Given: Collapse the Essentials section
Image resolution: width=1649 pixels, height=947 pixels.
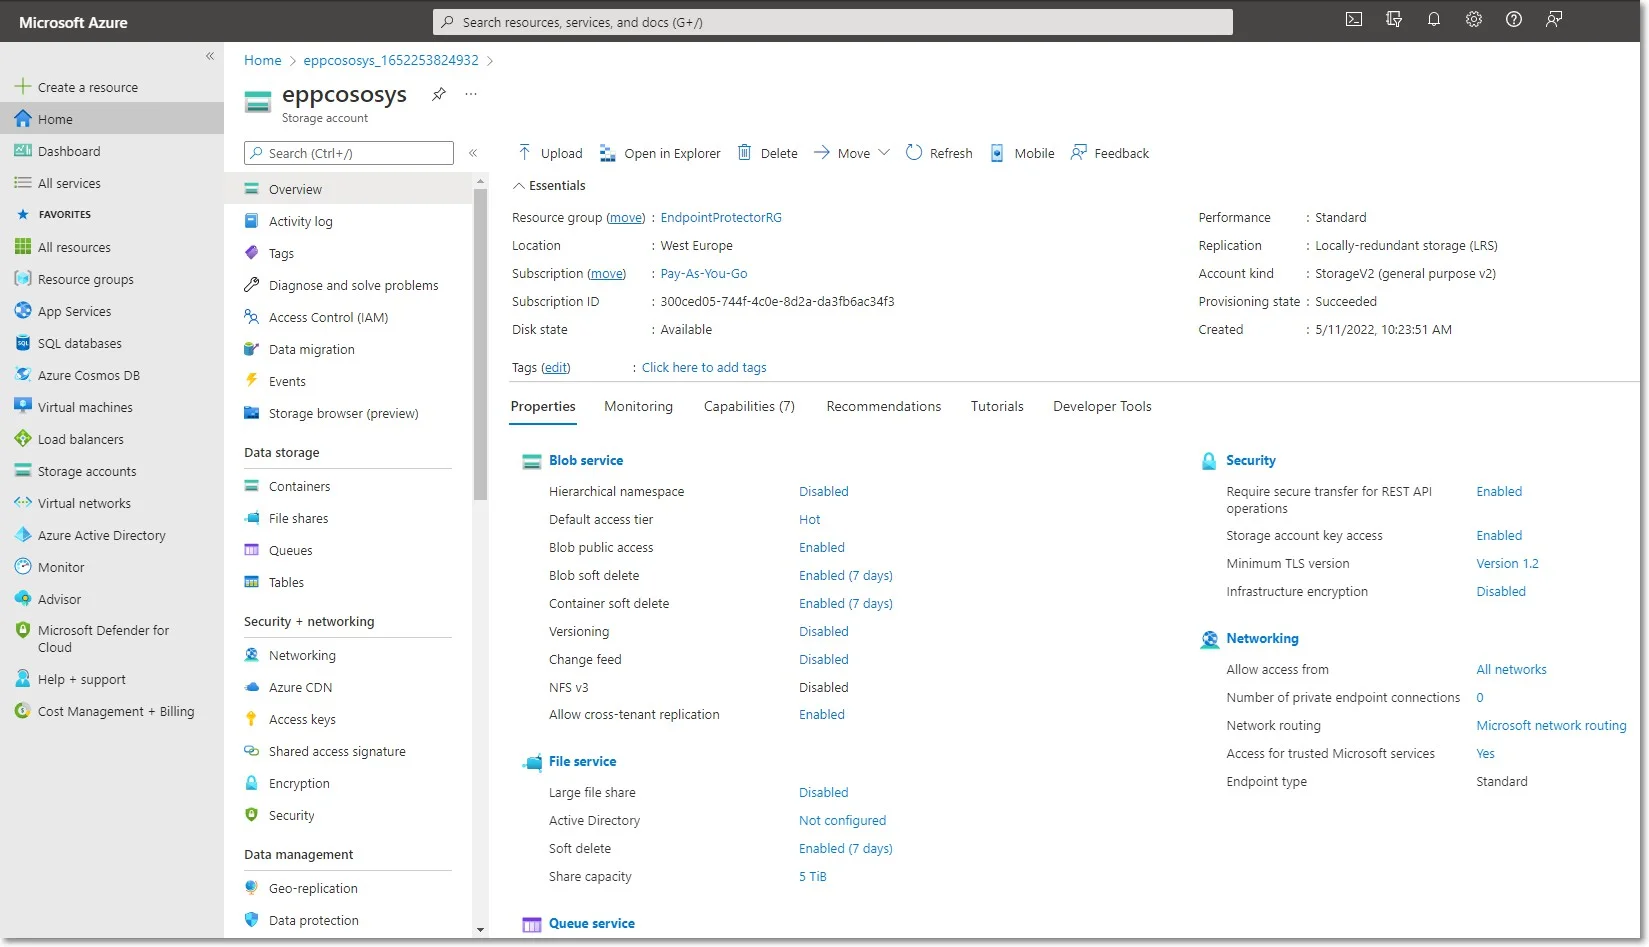Looking at the screenshot, I should 518,186.
